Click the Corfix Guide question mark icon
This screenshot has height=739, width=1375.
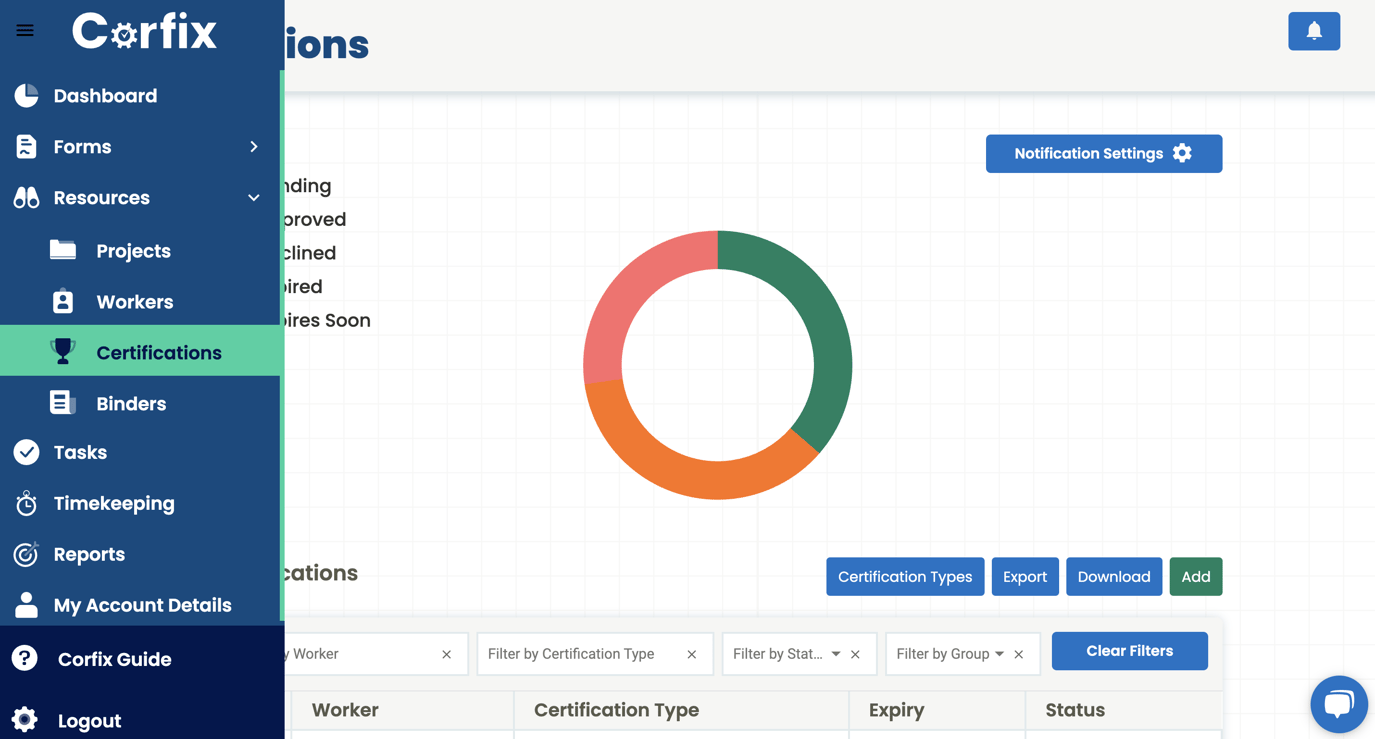(25, 658)
